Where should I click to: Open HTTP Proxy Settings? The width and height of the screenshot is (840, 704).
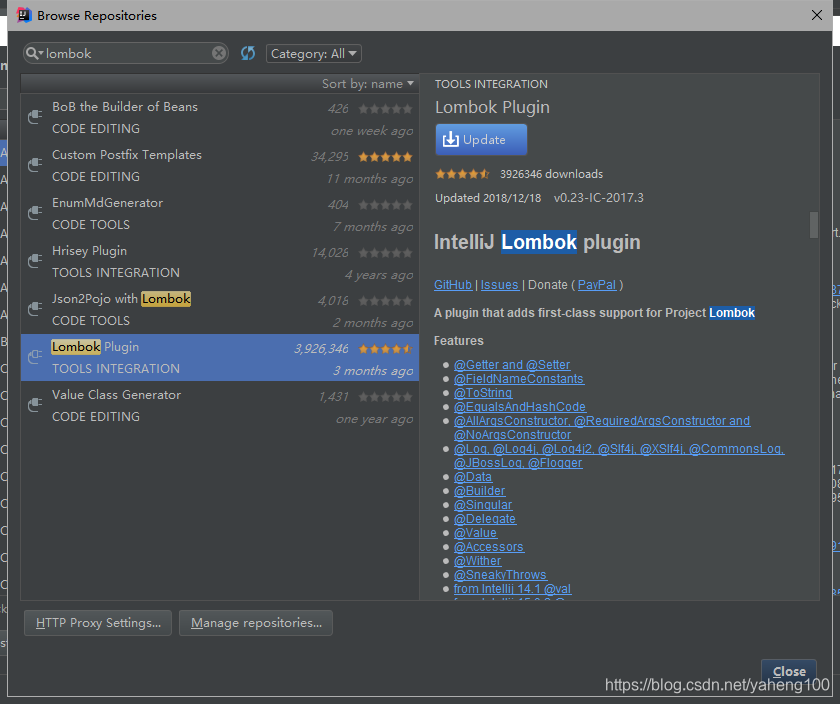tap(98, 623)
